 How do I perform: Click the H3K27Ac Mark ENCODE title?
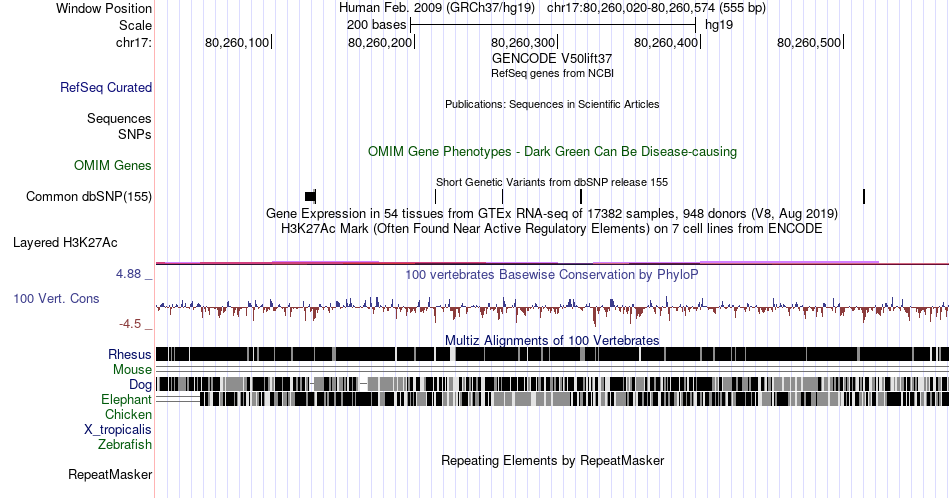(552, 228)
